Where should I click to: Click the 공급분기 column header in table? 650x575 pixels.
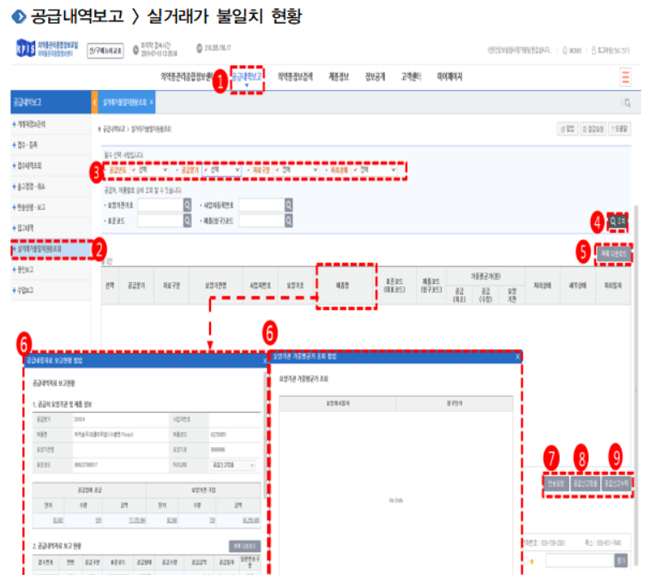pyautogui.click(x=136, y=286)
